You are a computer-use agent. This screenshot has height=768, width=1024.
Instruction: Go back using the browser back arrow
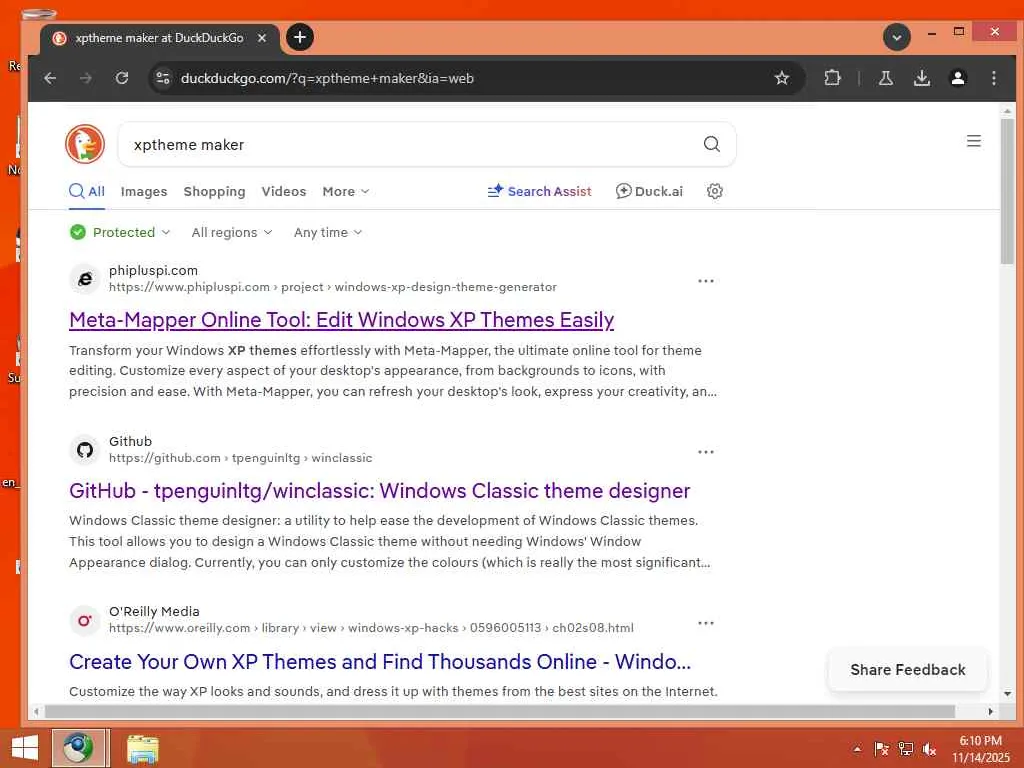tap(50, 78)
